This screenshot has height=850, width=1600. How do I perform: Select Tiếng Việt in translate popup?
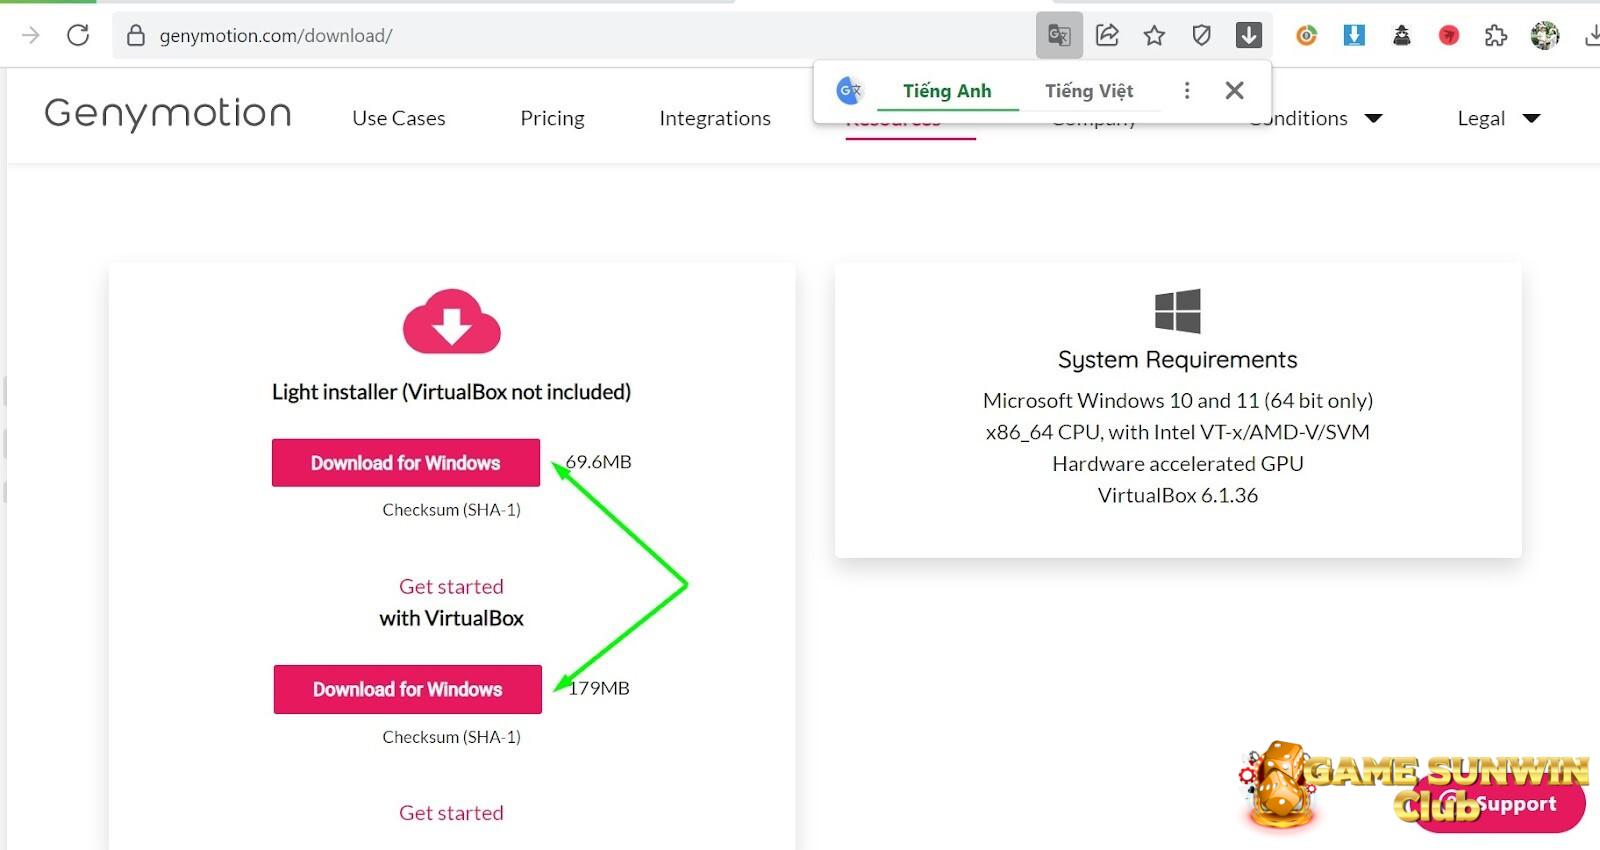click(1089, 91)
